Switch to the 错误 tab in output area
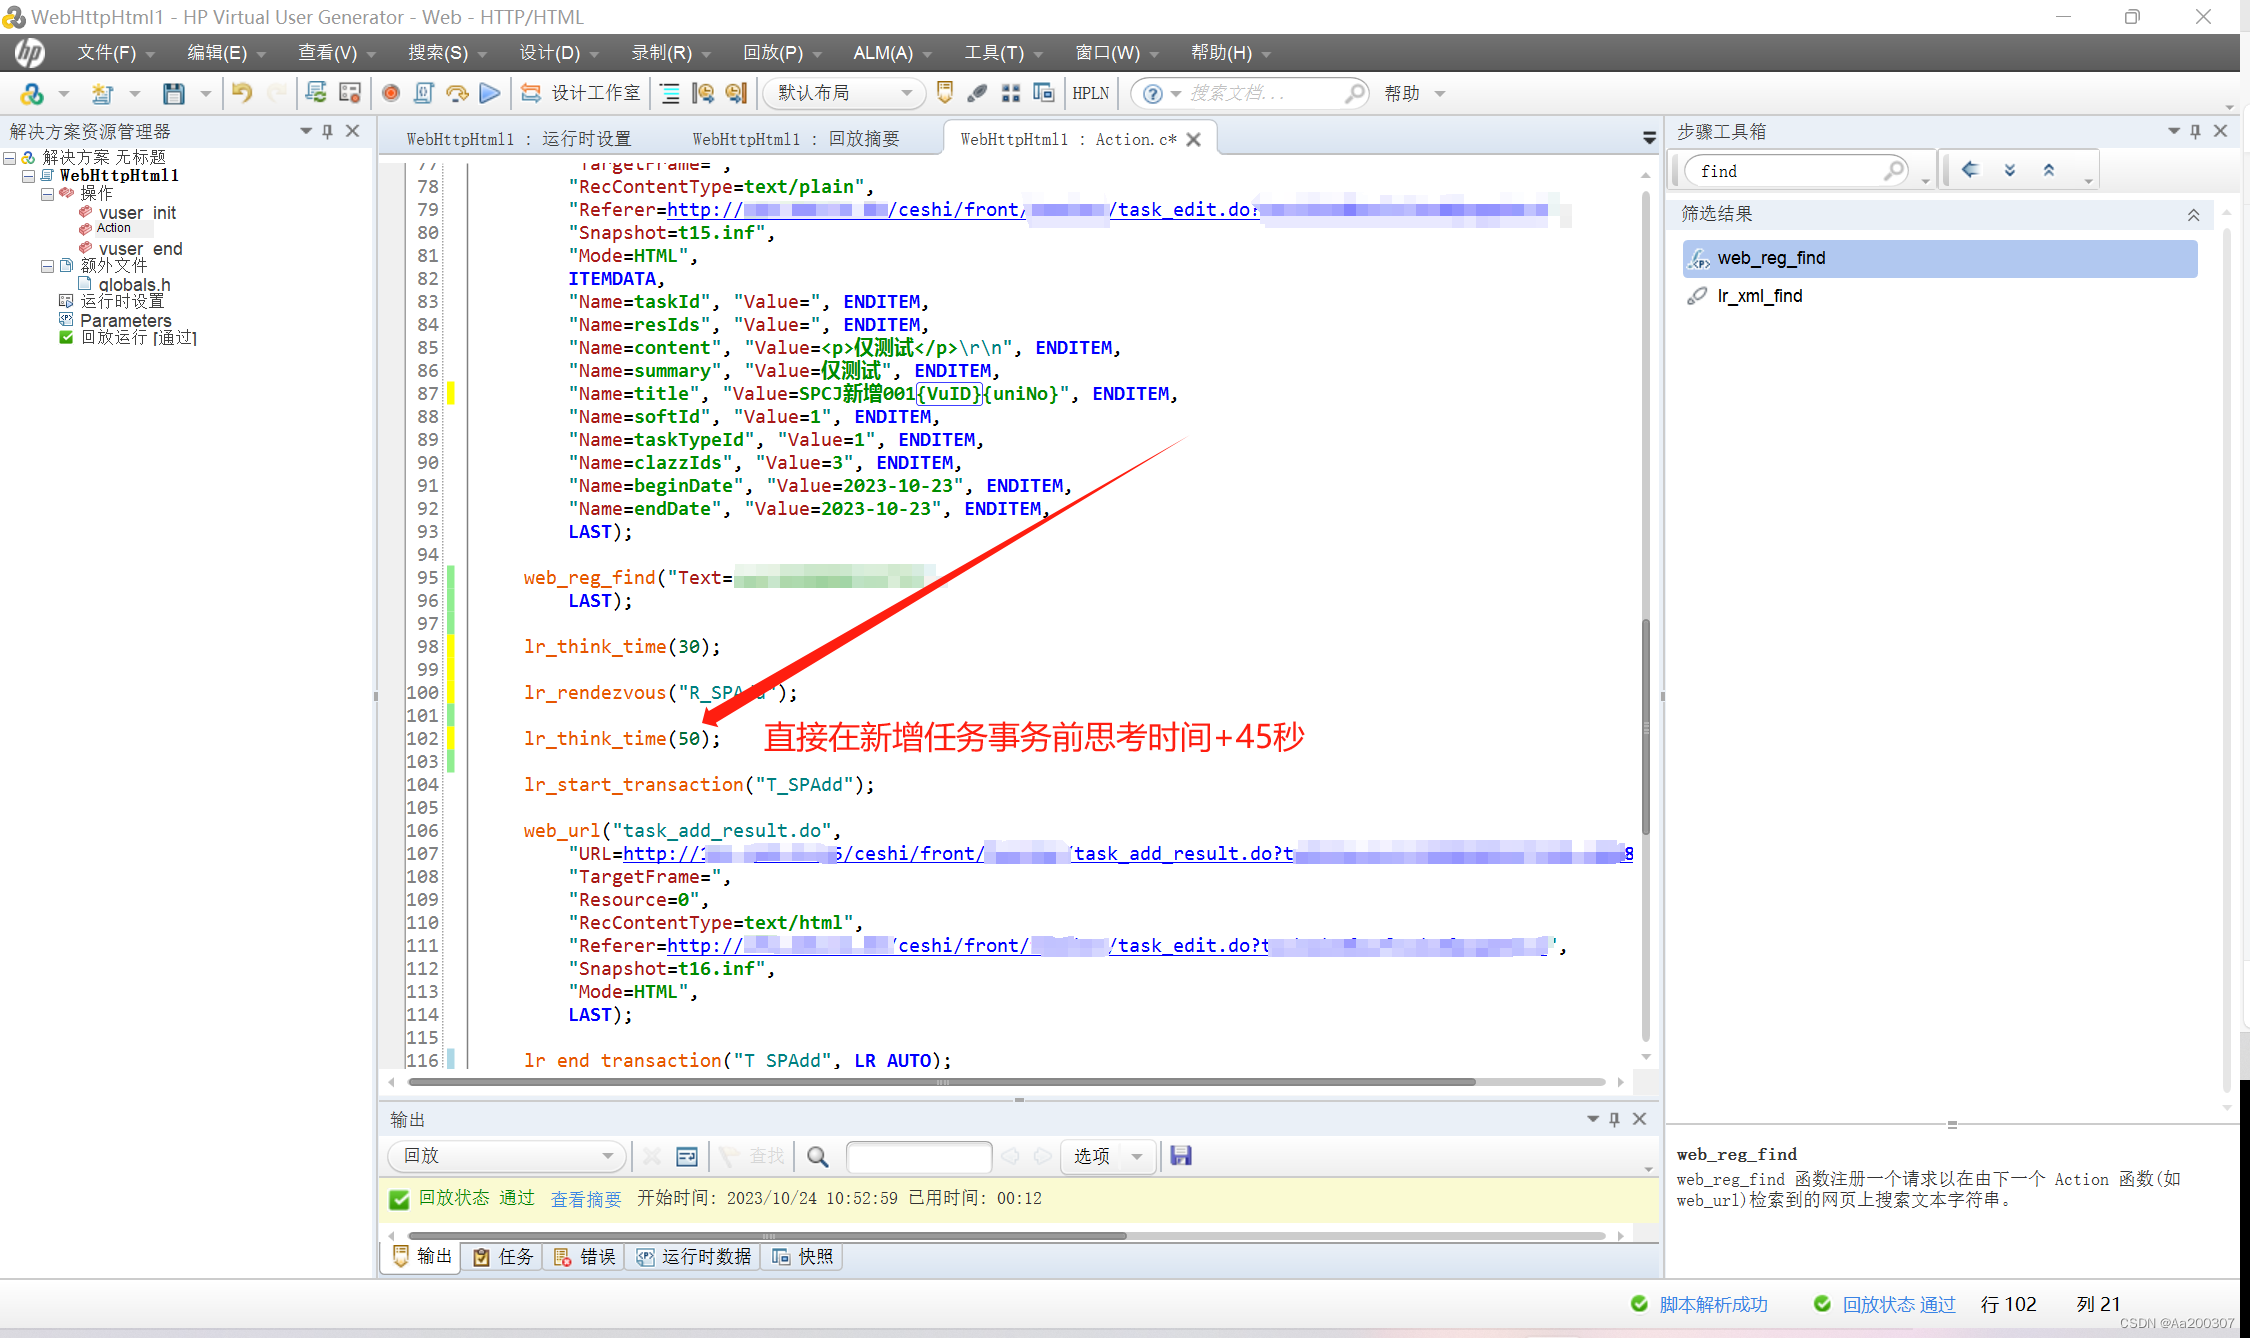This screenshot has height=1338, width=2250. [x=596, y=1257]
